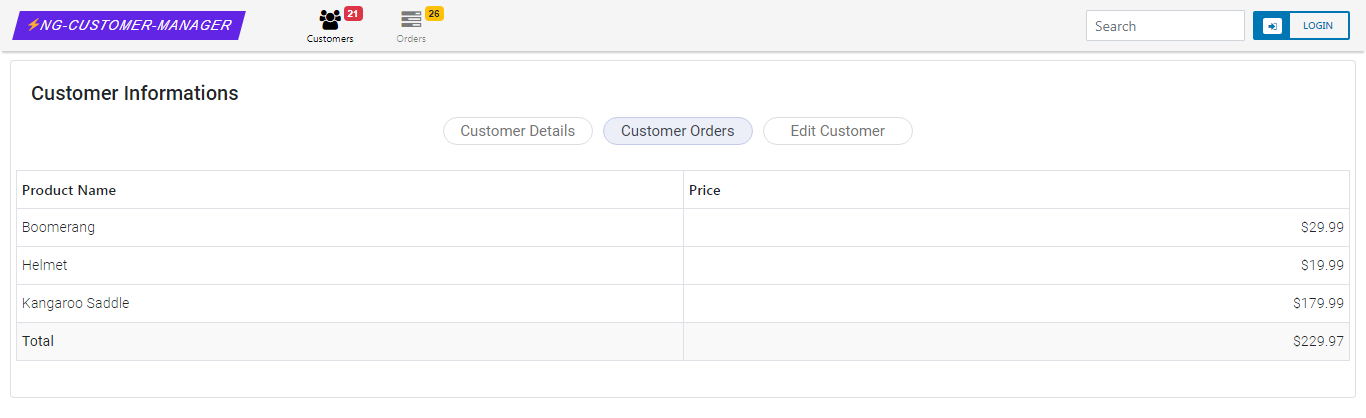Open the Customers icon in navbar

[330, 19]
